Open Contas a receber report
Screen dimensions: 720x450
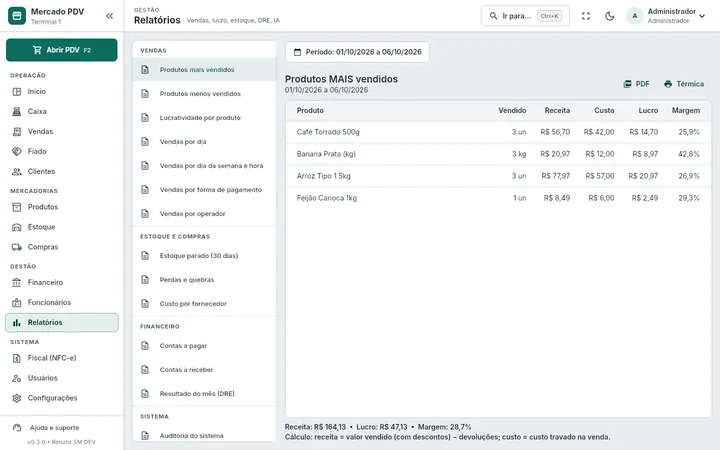204,370
